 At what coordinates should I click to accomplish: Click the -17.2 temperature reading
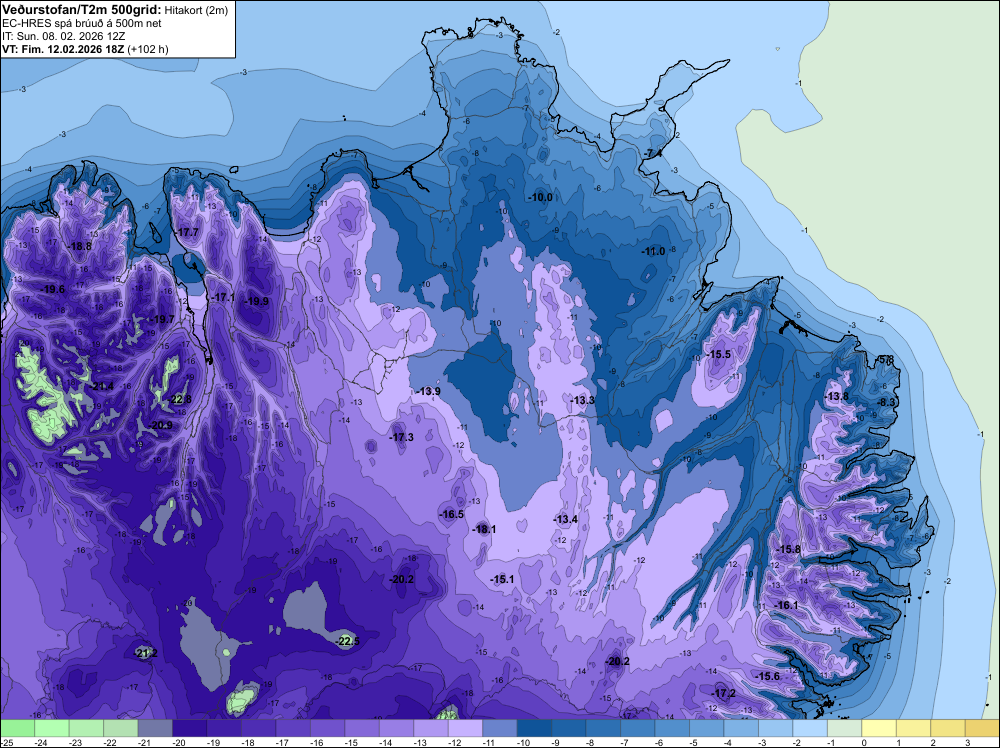click(x=724, y=693)
